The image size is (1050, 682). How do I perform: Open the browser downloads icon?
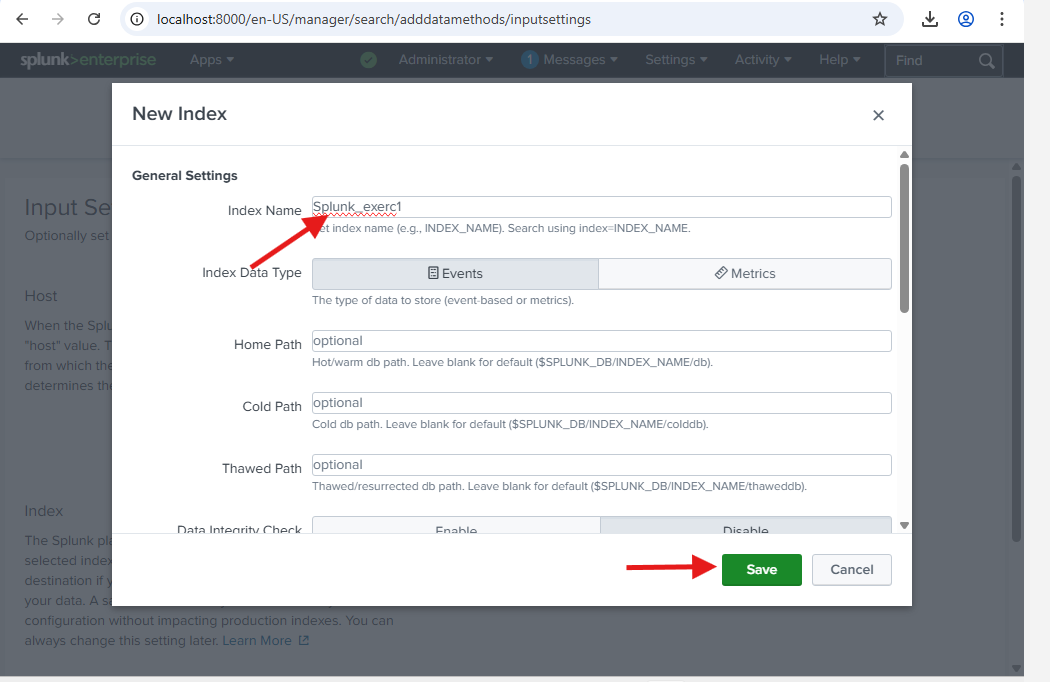pyautogui.click(x=929, y=19)
